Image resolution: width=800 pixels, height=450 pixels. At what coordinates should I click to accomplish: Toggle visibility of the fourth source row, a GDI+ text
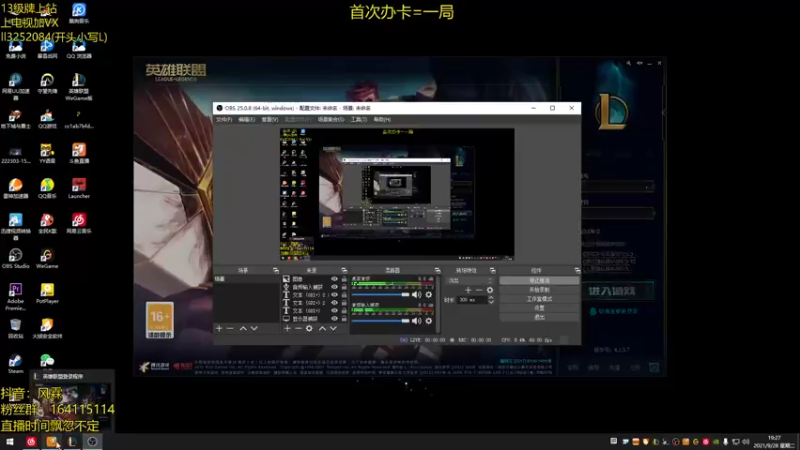(x=335, y=303)
